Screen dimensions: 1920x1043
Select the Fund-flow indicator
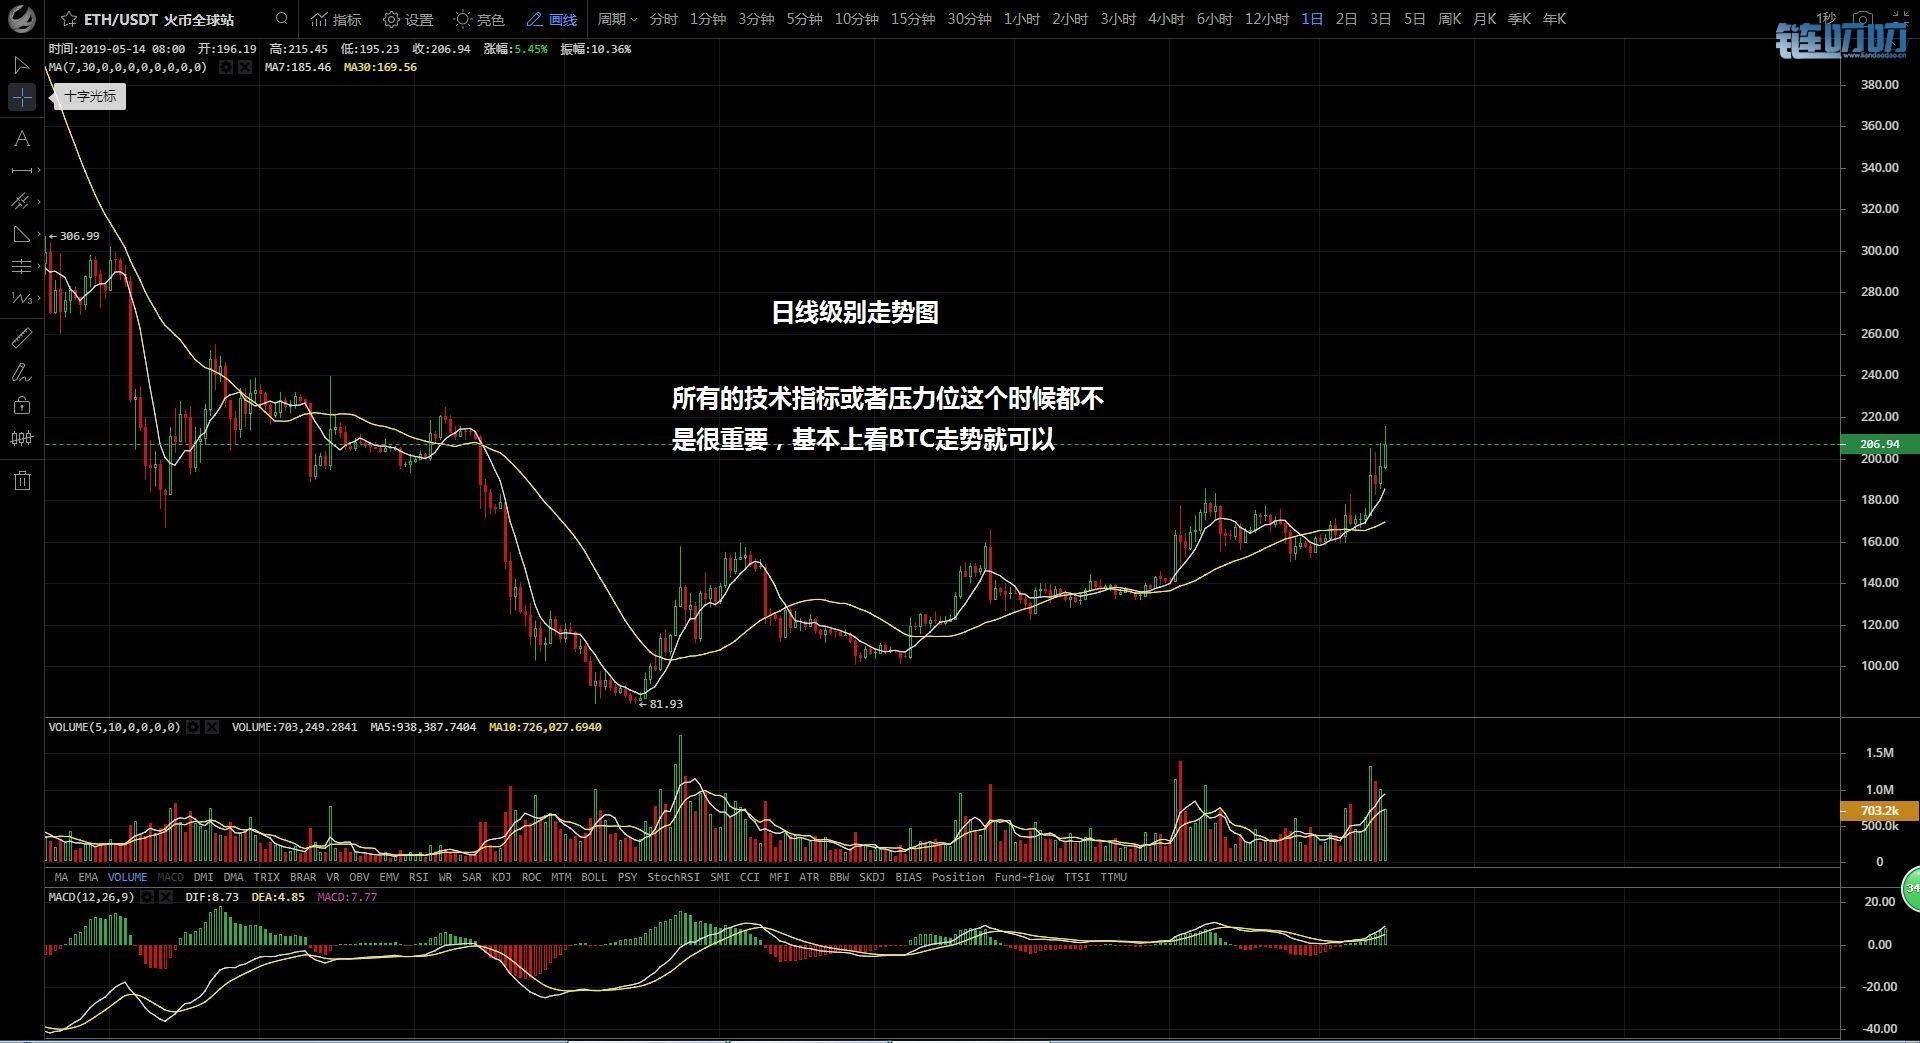[x=1024, y=877]
